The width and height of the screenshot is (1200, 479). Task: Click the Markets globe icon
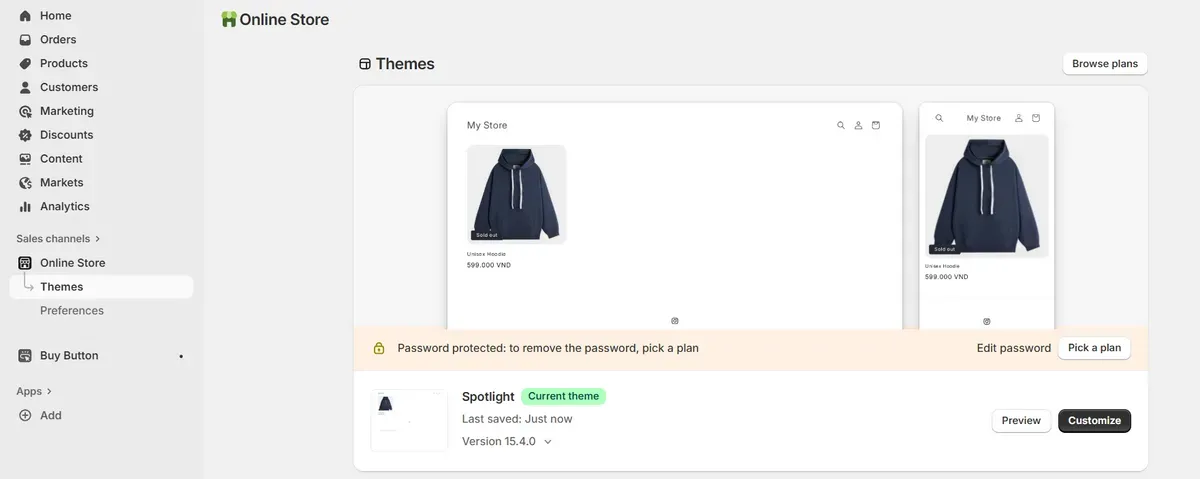[x=25, y=183]
